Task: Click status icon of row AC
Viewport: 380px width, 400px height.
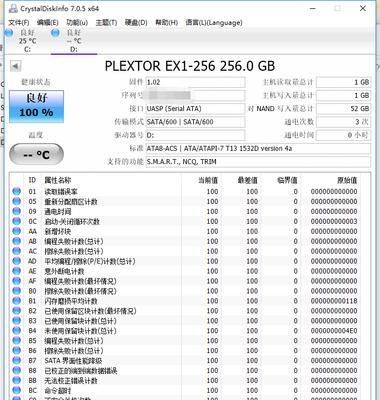Action: tap(16, 251)
